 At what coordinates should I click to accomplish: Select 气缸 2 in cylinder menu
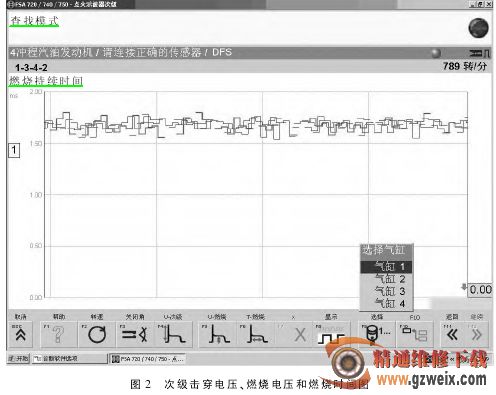pyautogui.click(x=387, y=279)
